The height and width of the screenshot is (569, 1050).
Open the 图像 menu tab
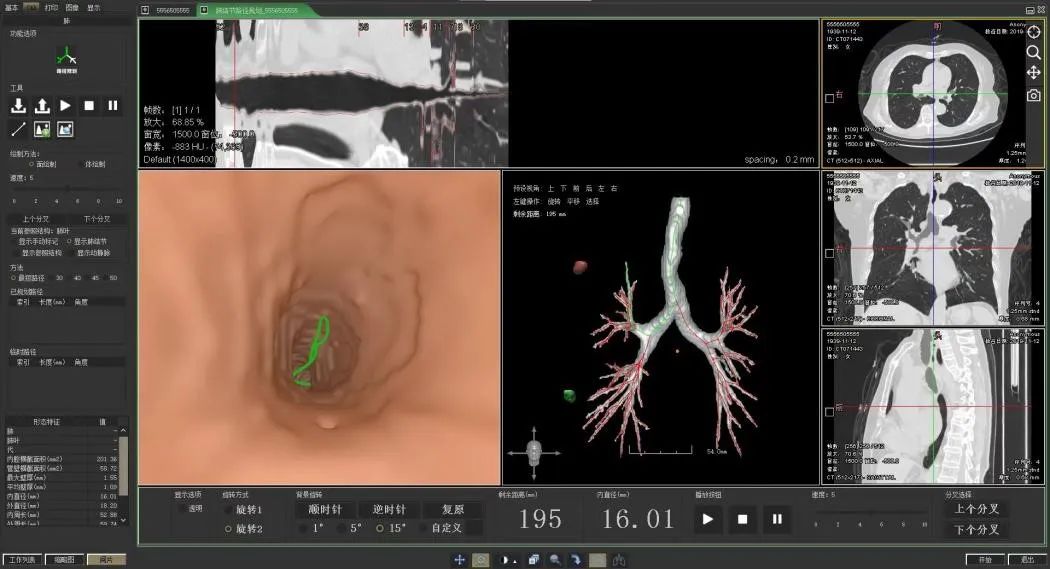[x=72, y=7]
